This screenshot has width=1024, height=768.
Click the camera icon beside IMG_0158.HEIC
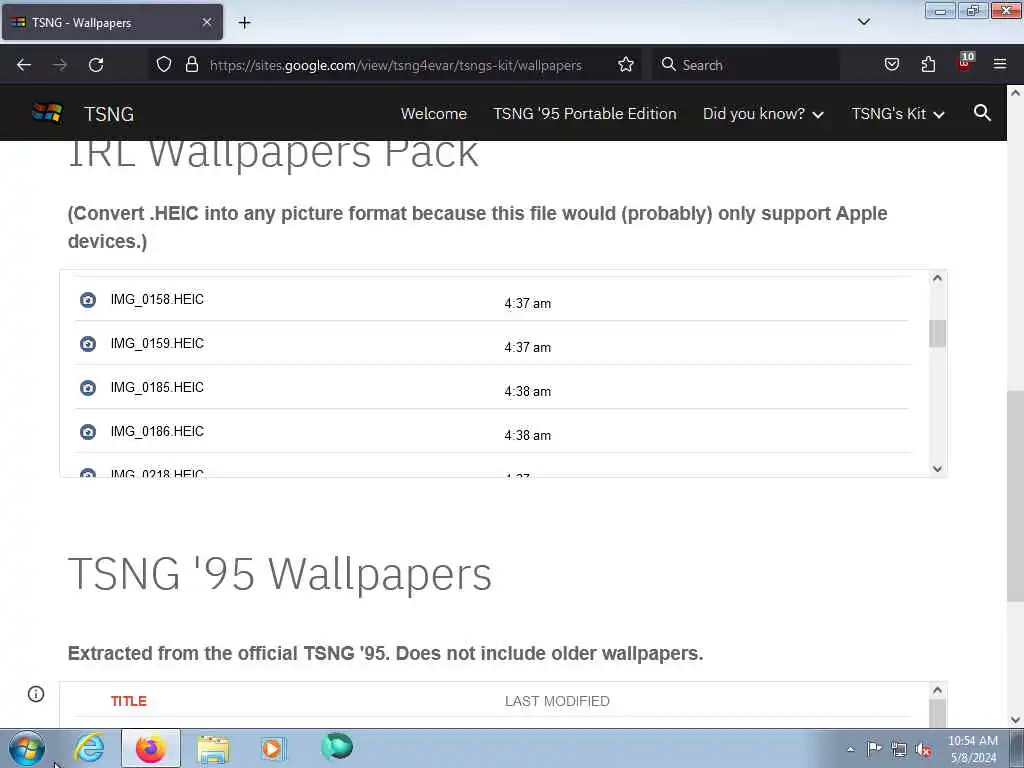point(88,300)
